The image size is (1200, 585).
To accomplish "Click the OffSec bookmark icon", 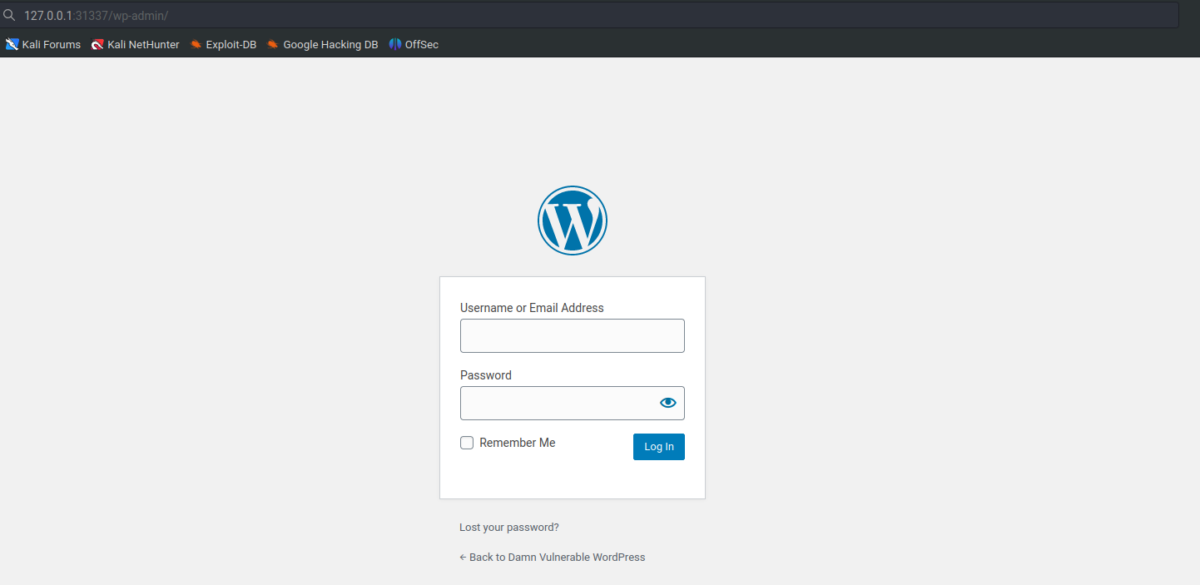I will 394,44.
